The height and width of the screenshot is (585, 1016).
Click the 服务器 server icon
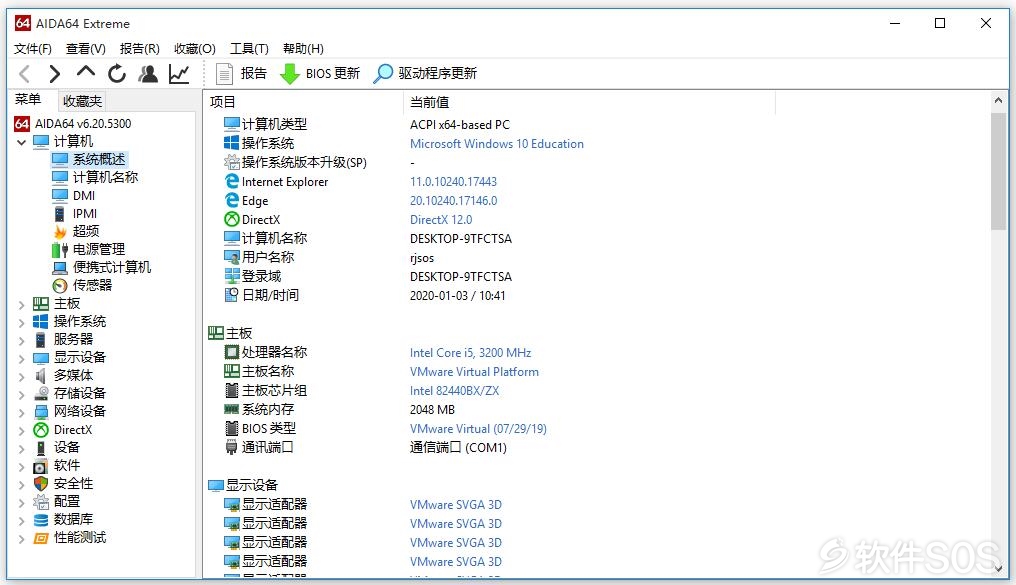[41, 339]
